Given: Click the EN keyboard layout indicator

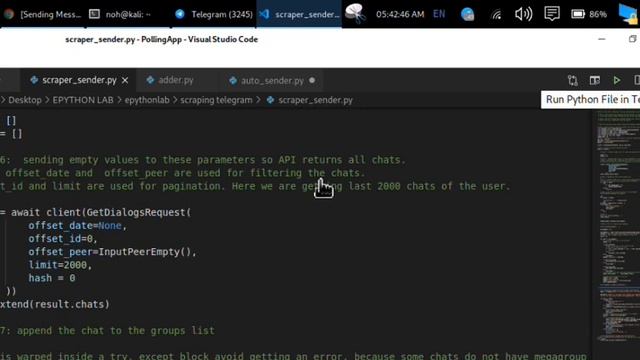Looking at the screenshot, I should [439, 14].
